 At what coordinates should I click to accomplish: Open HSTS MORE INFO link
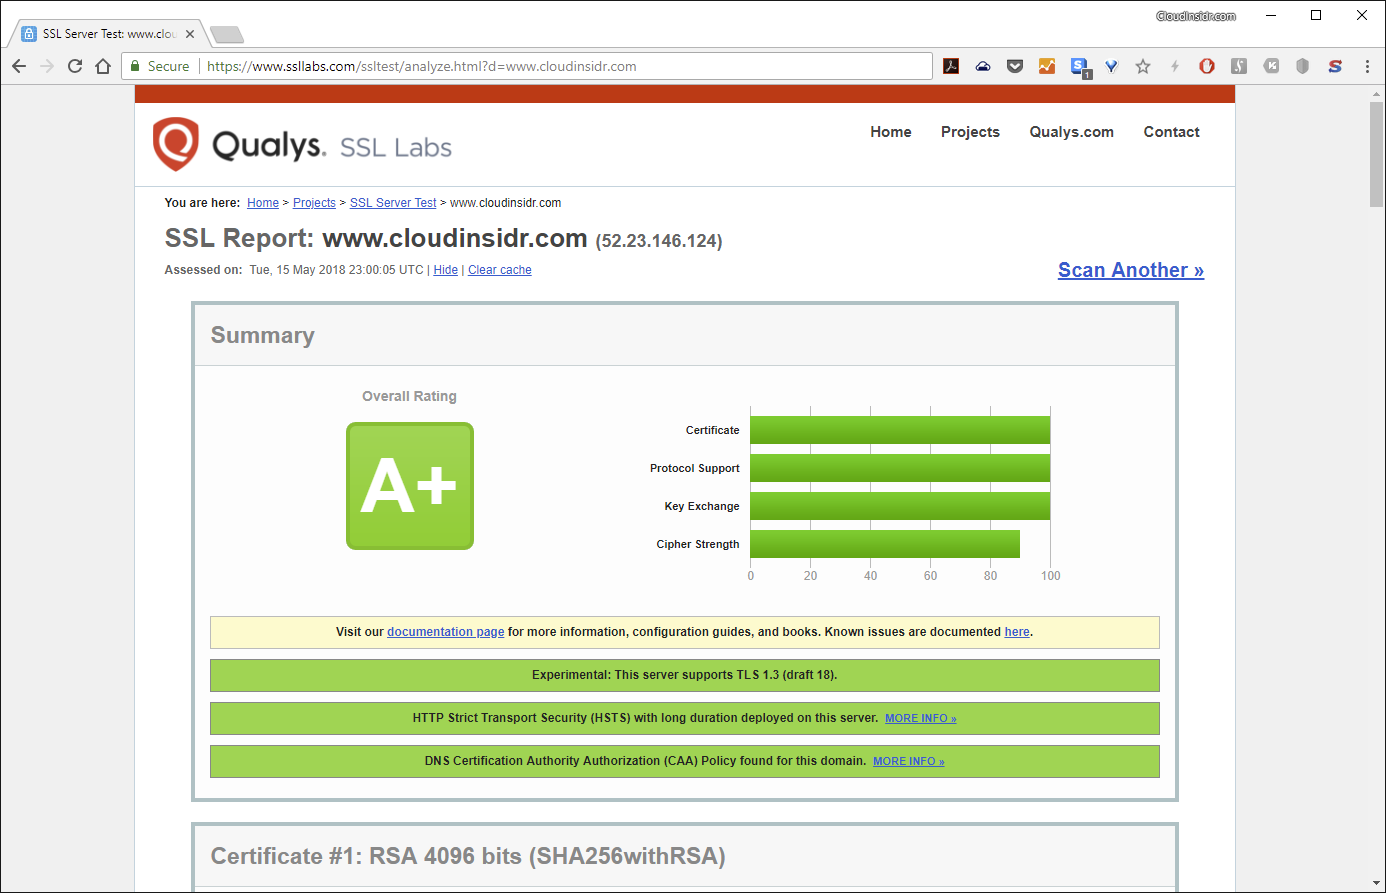pyautogui.click(x=920, y=718)
